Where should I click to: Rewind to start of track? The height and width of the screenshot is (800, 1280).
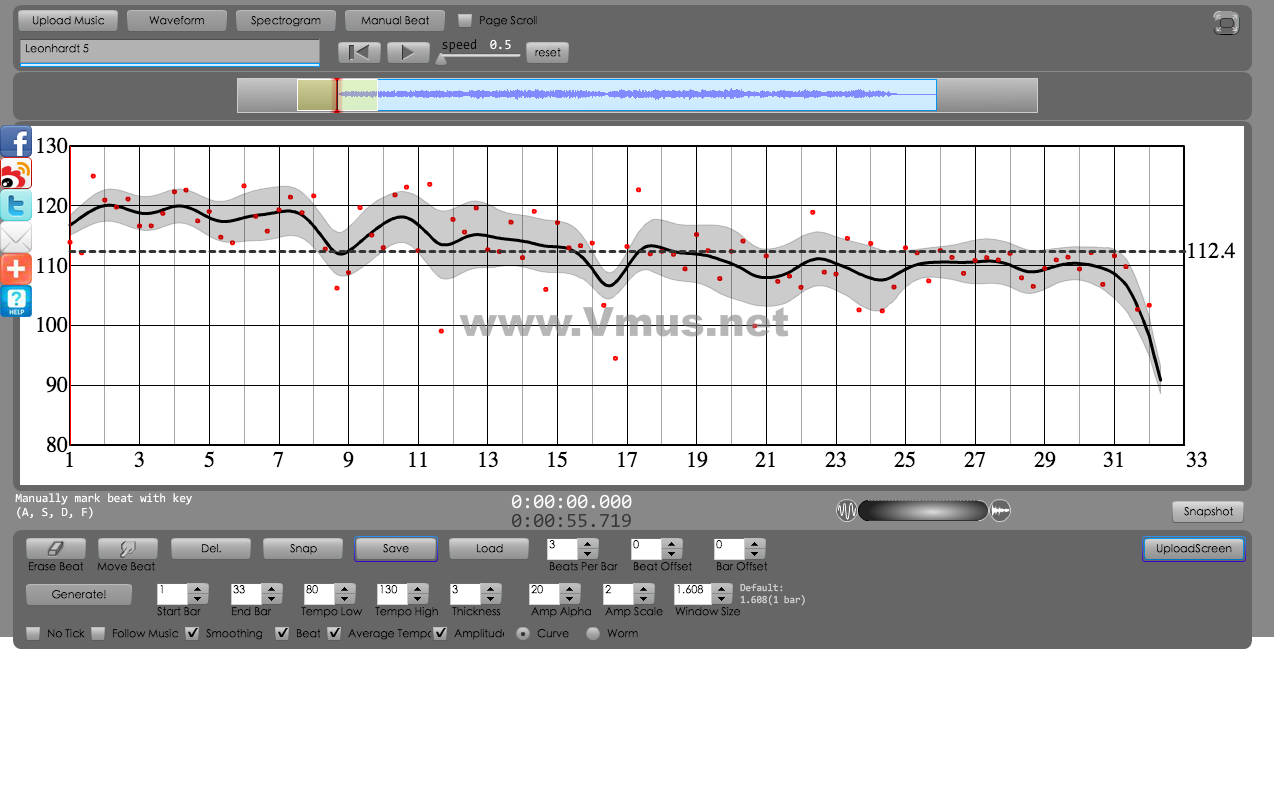359,52
